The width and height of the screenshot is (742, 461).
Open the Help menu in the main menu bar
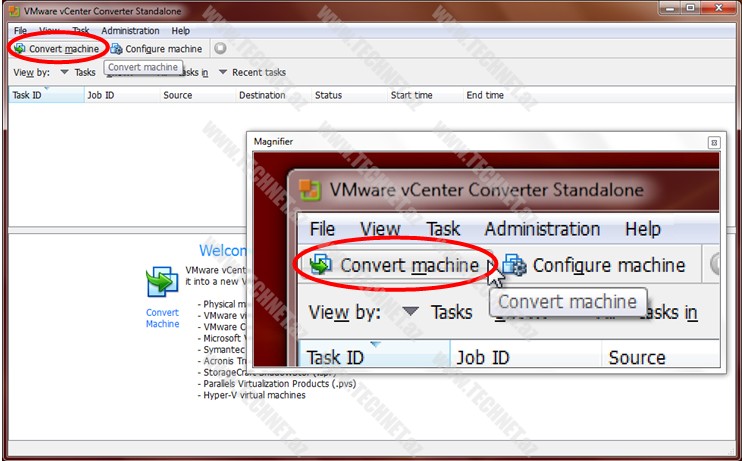pos(180,31)
